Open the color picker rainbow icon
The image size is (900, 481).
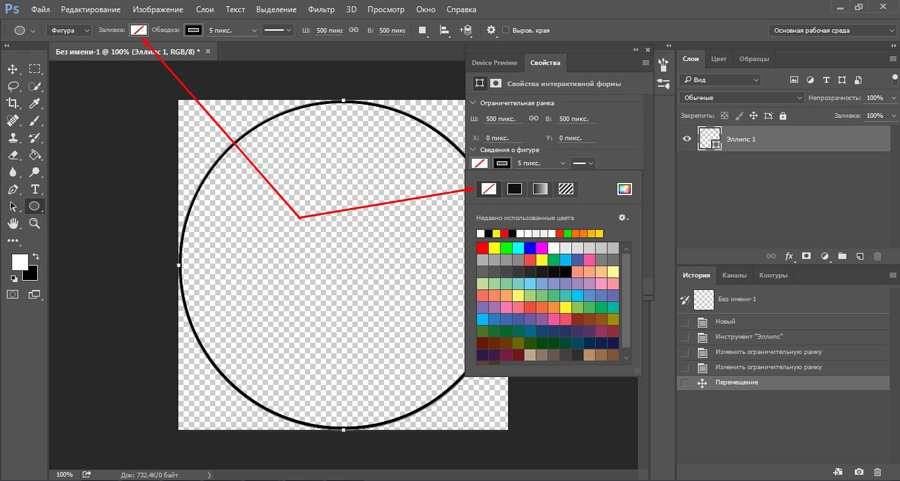tap(624, 189)
